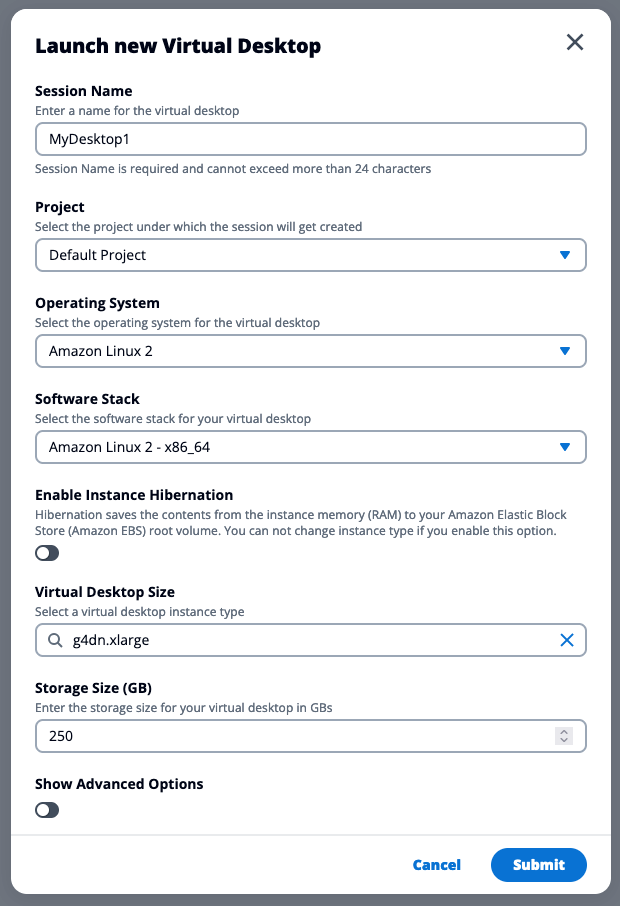This screenshot has height=906, width=620.
Task: Open the Project dropdown showing Default Project
Action: 300,255
